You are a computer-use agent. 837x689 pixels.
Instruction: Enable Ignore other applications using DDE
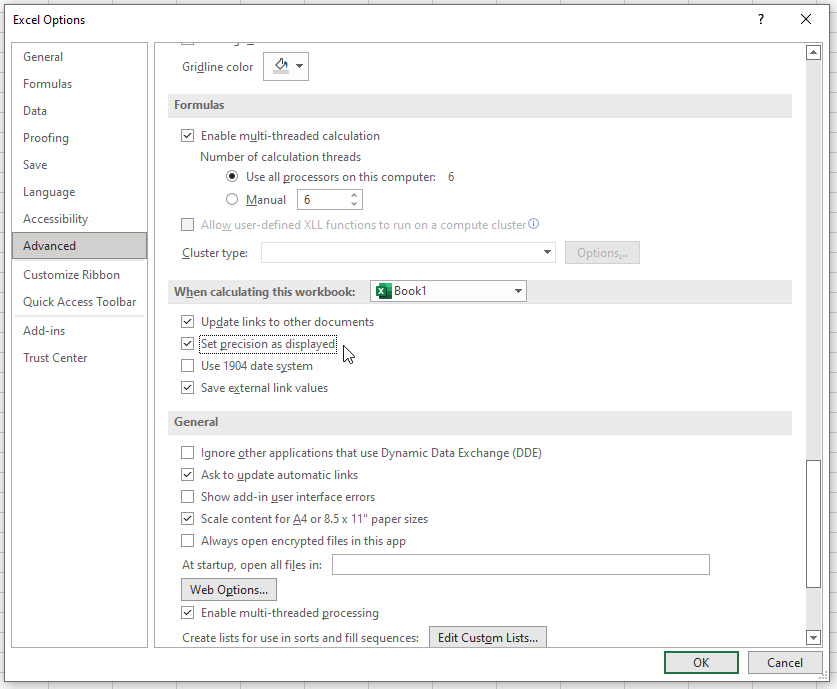(187, 453)
